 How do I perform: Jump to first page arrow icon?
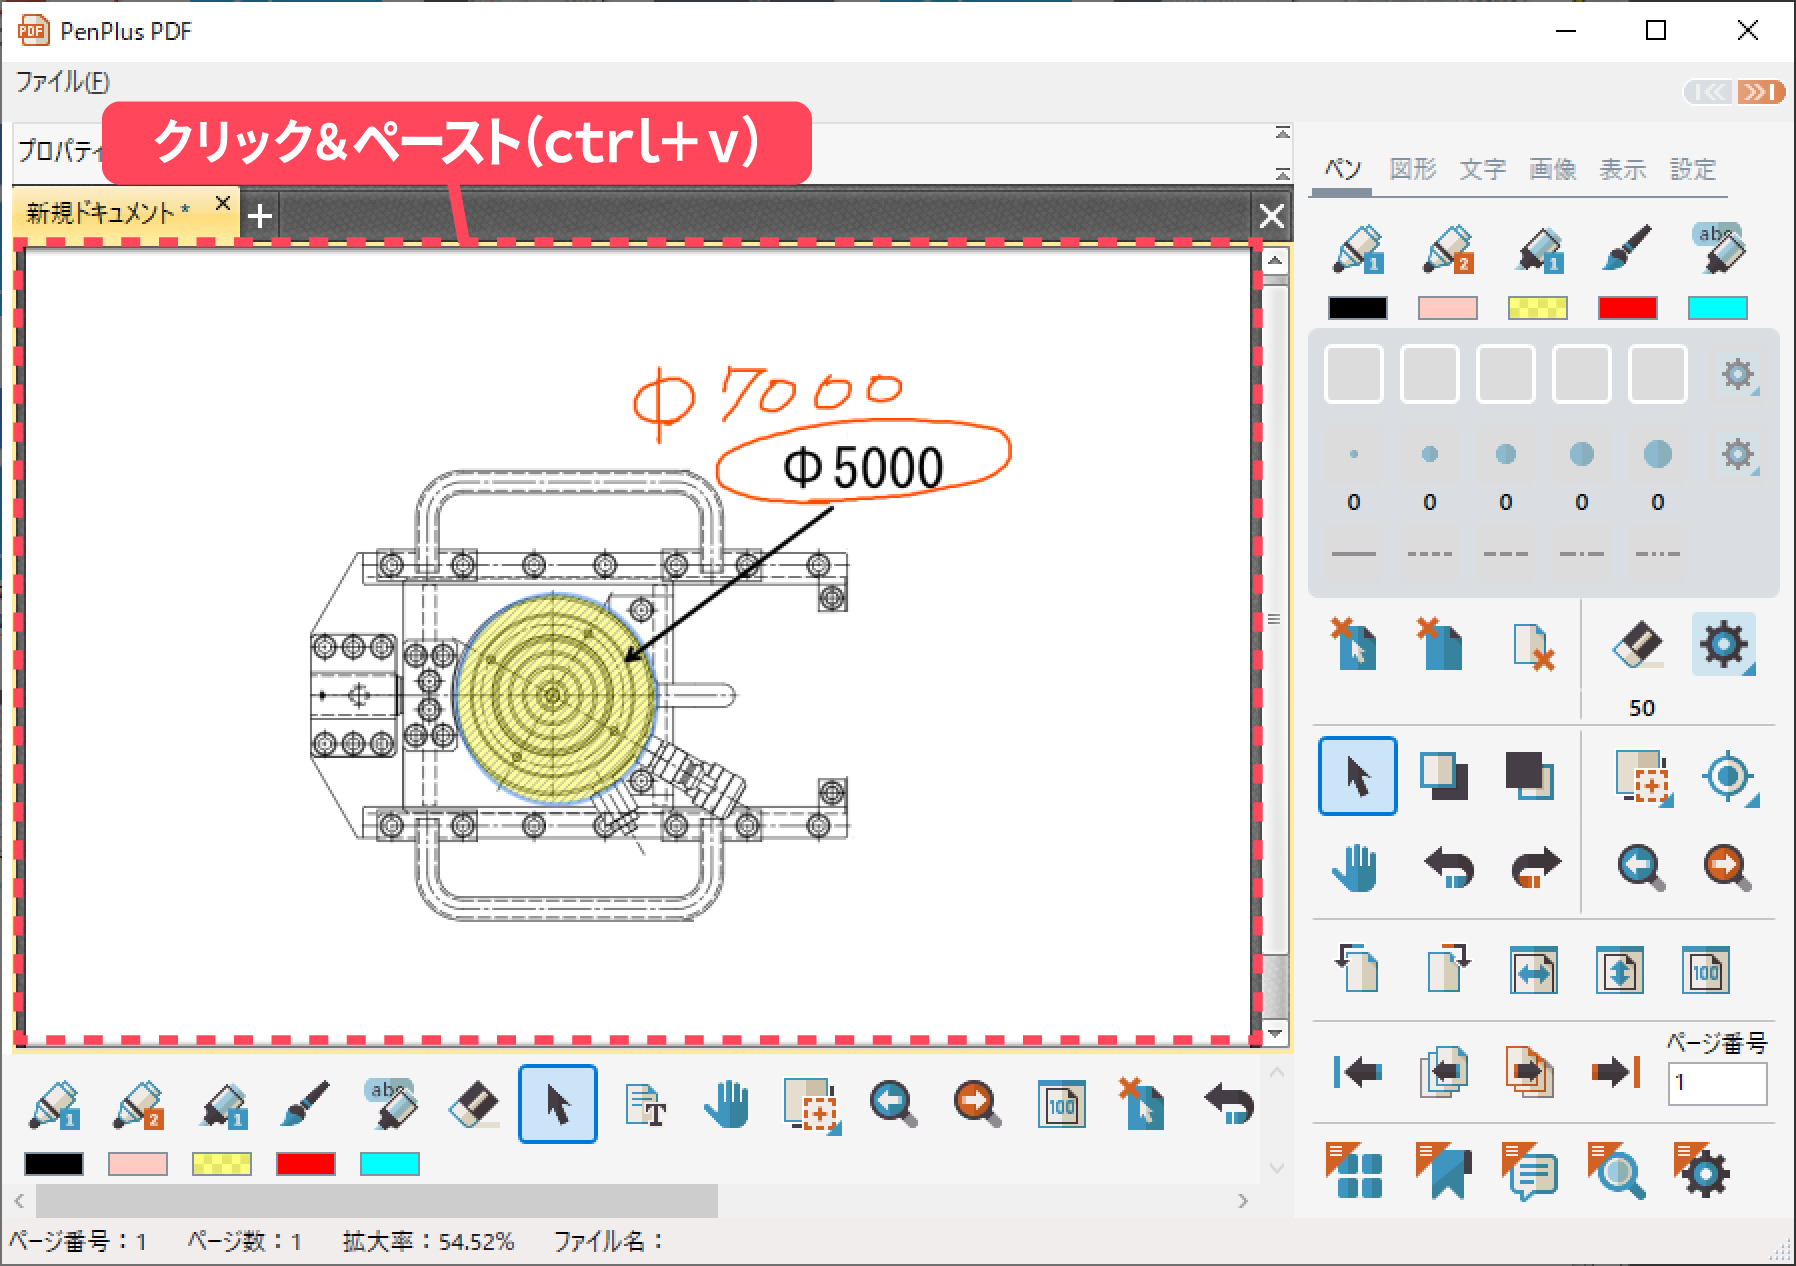tap(1357, 1072)
